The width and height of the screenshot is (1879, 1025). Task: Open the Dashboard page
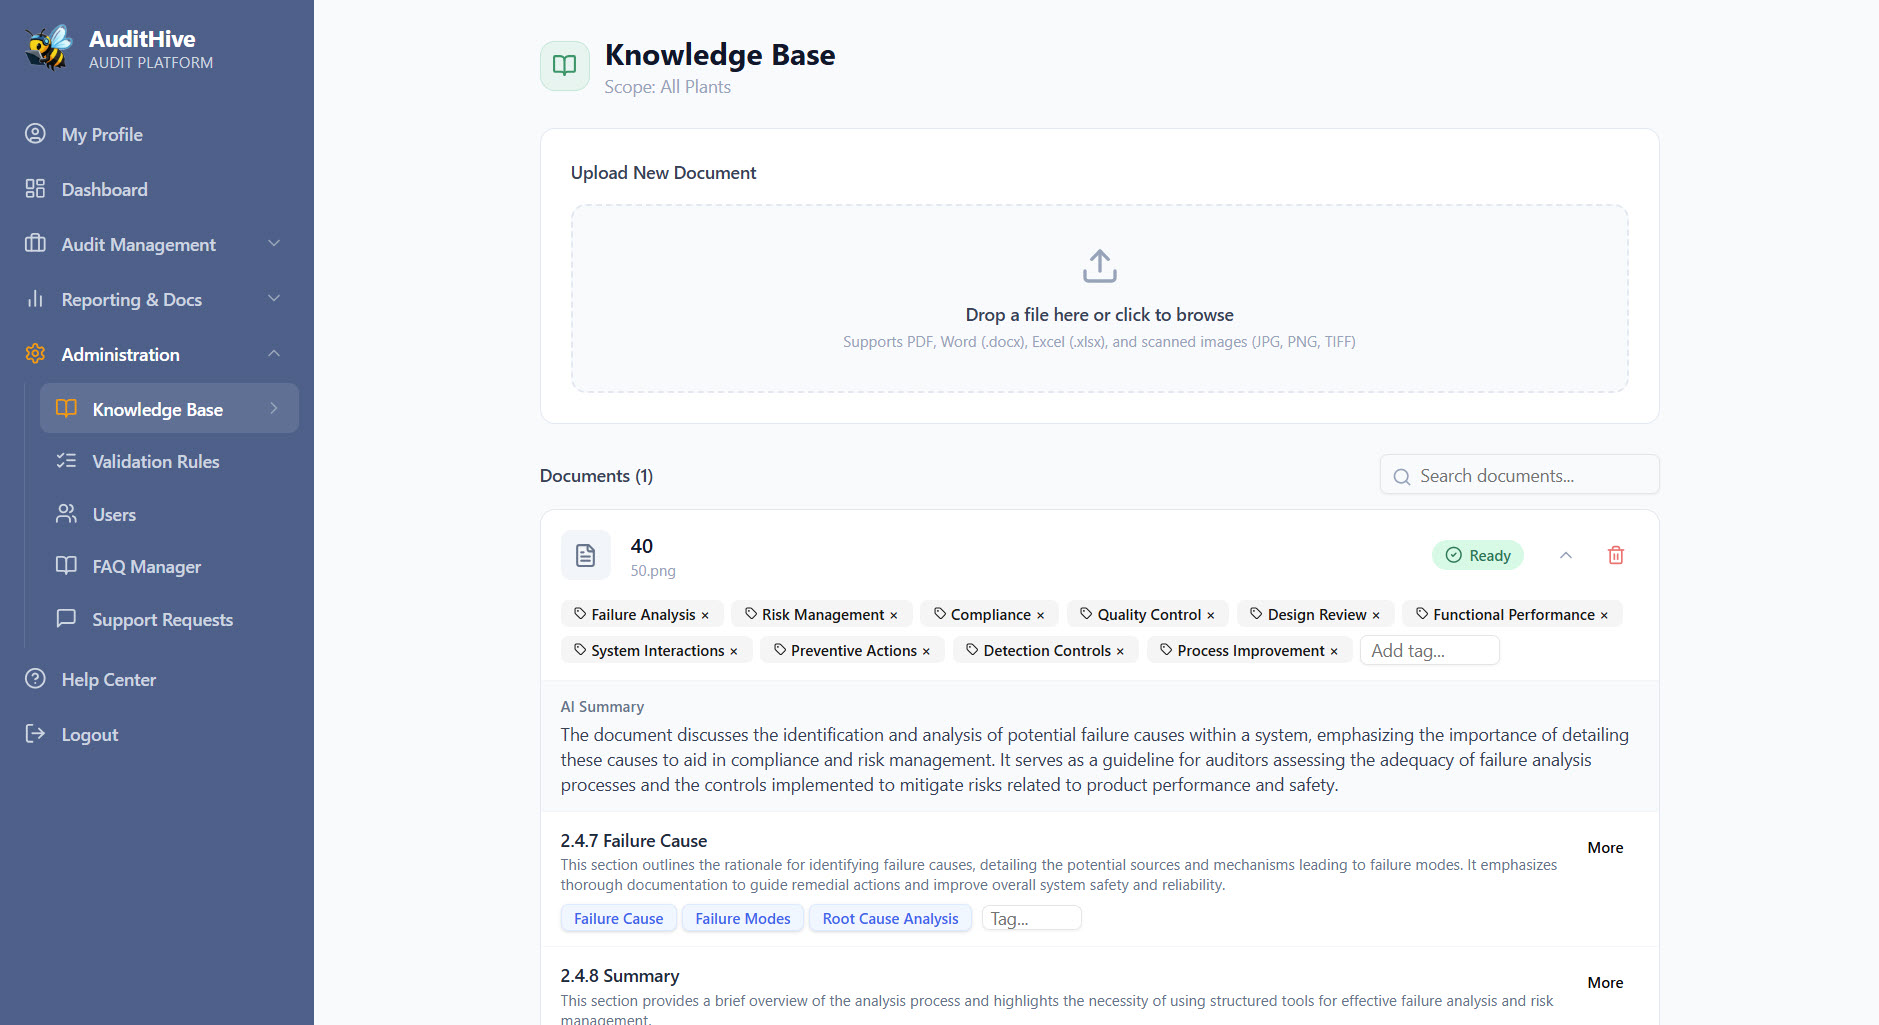coord(104,190)
